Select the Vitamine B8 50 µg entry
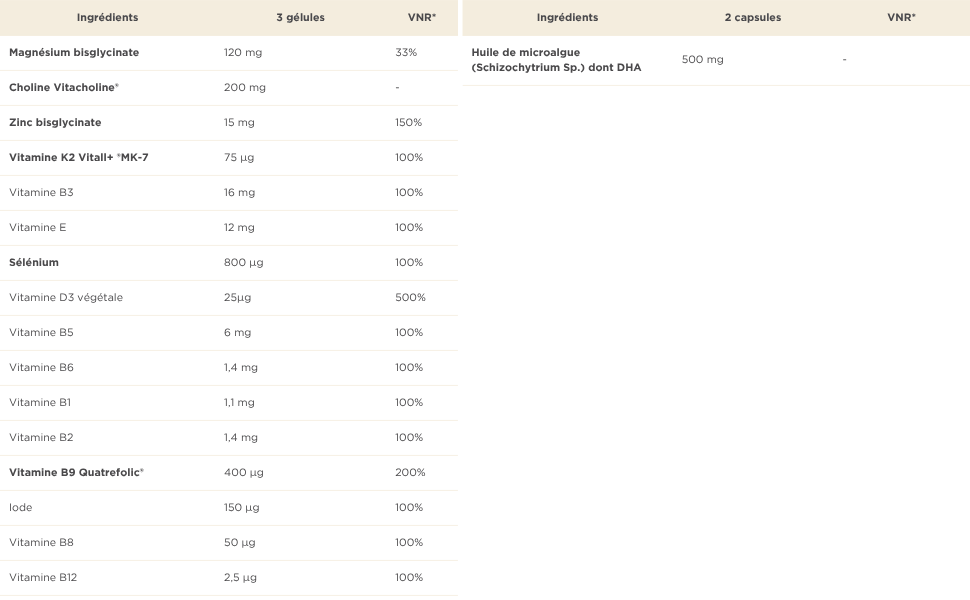 point(41,542)
